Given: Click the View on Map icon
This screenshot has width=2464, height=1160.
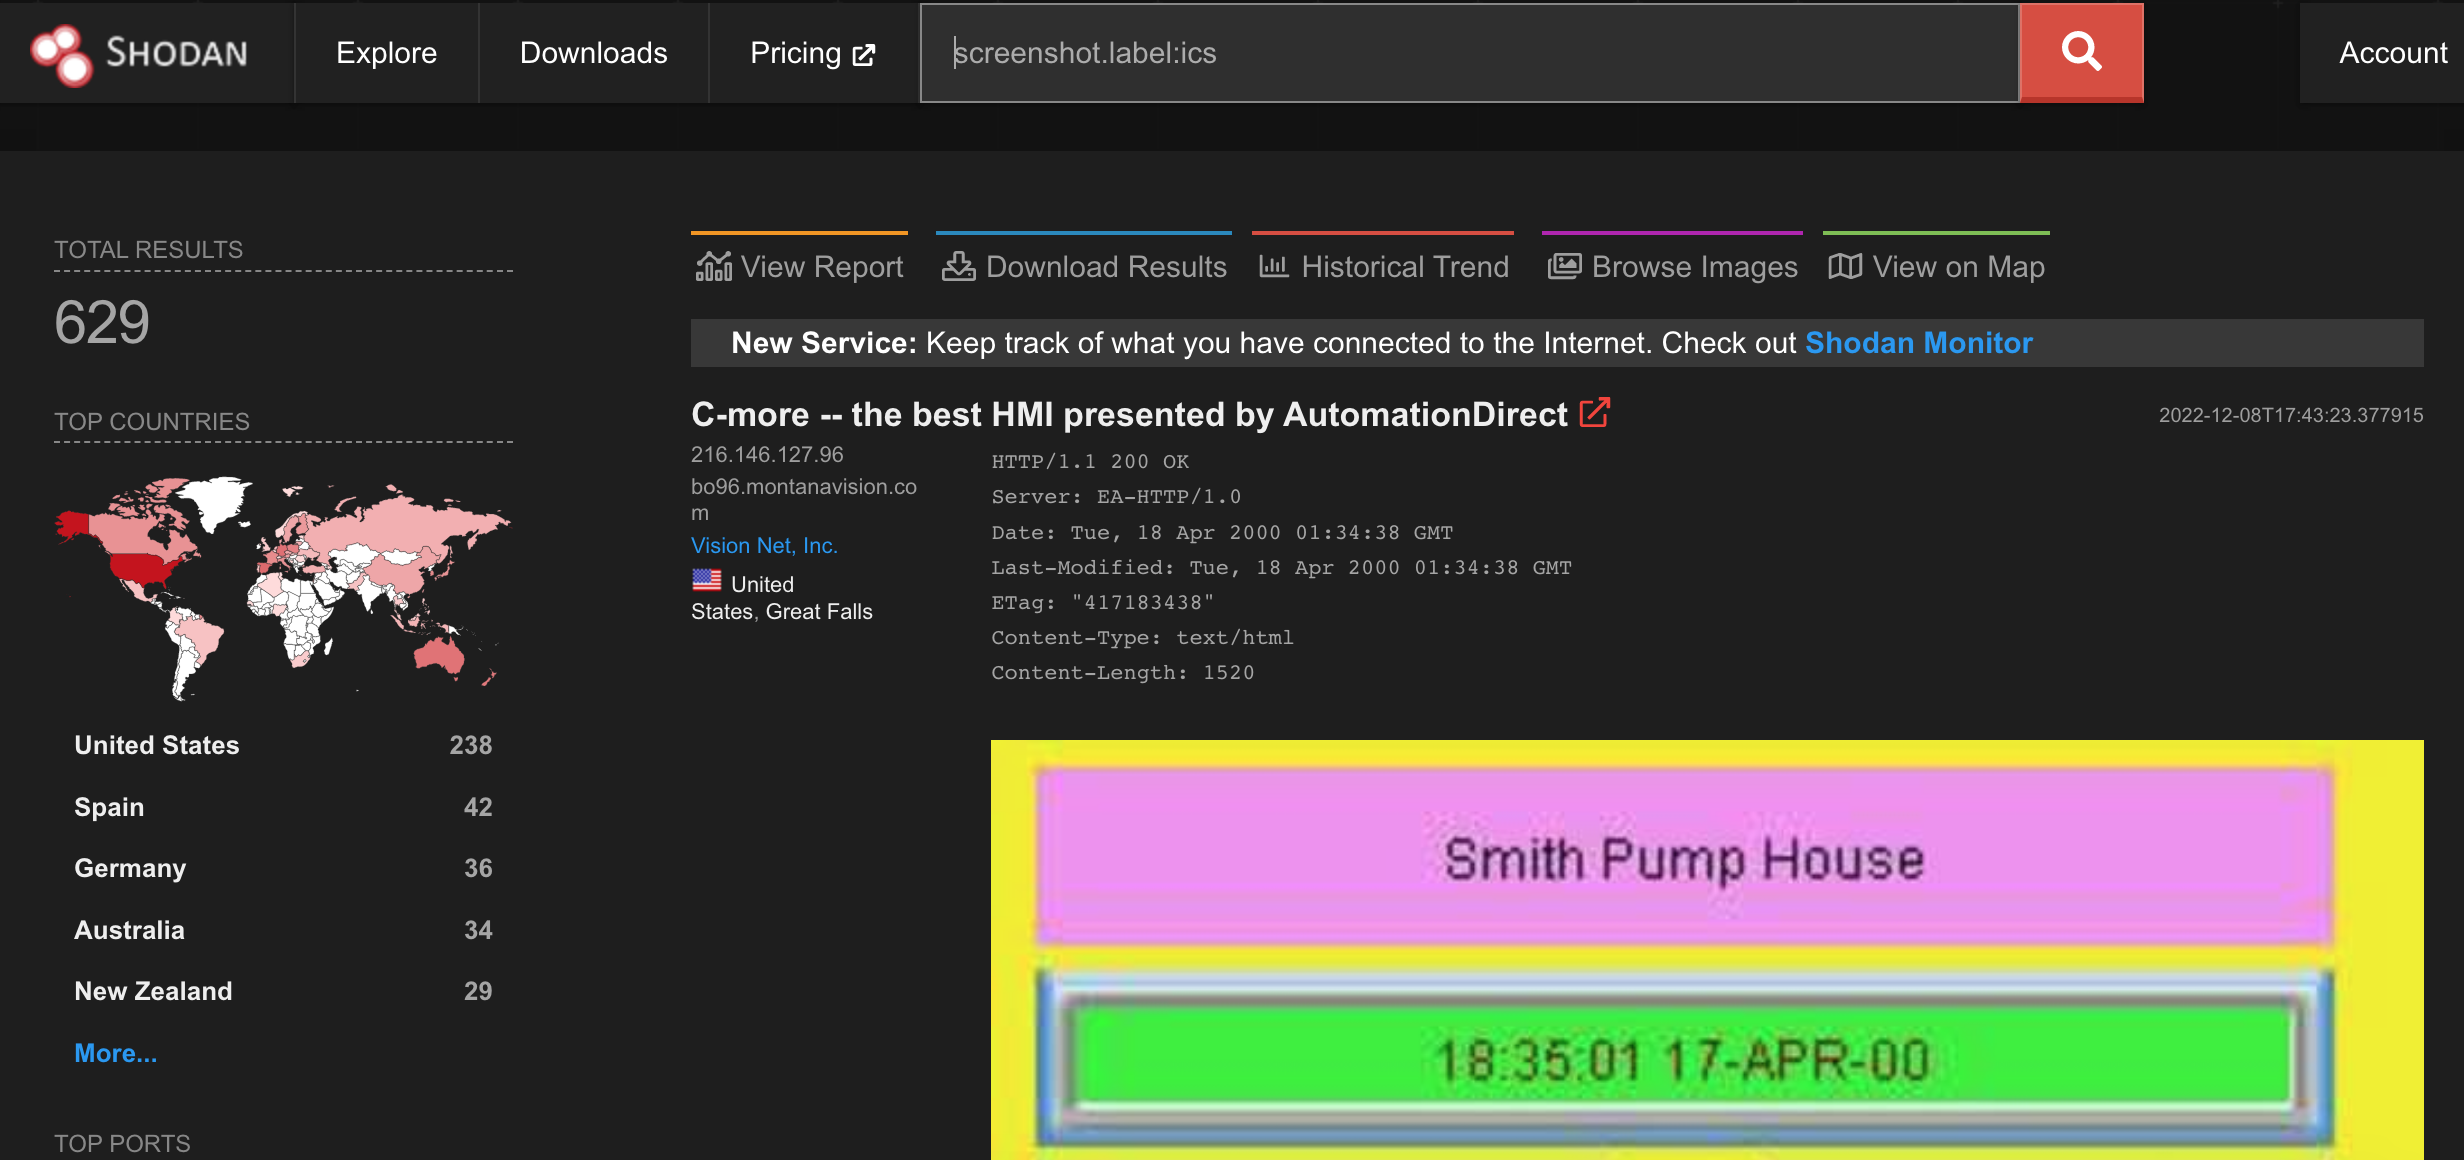Looking at the screenshot, I should click(1845, 267).
